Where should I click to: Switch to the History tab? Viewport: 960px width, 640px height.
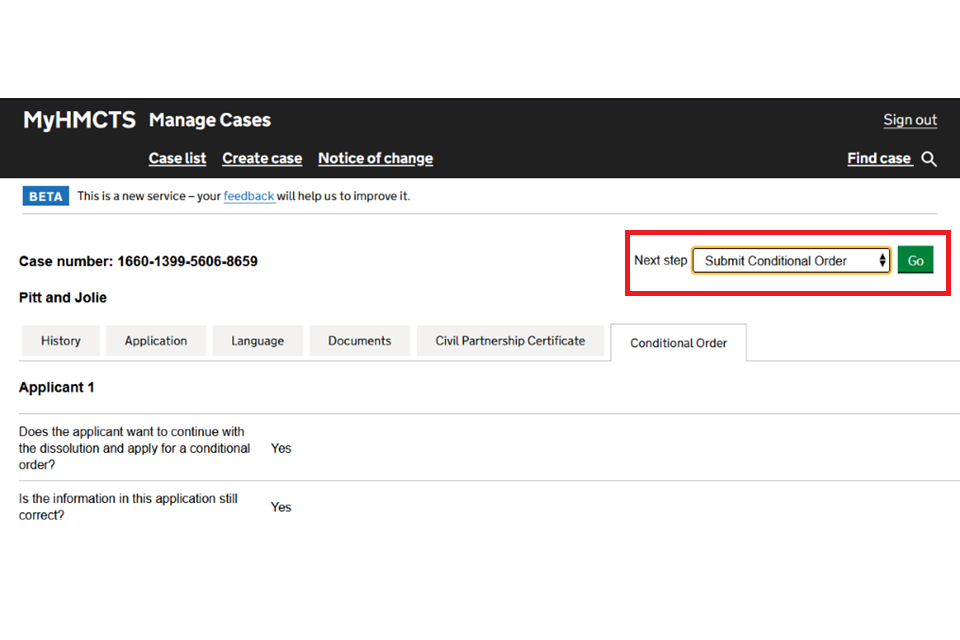61,341
